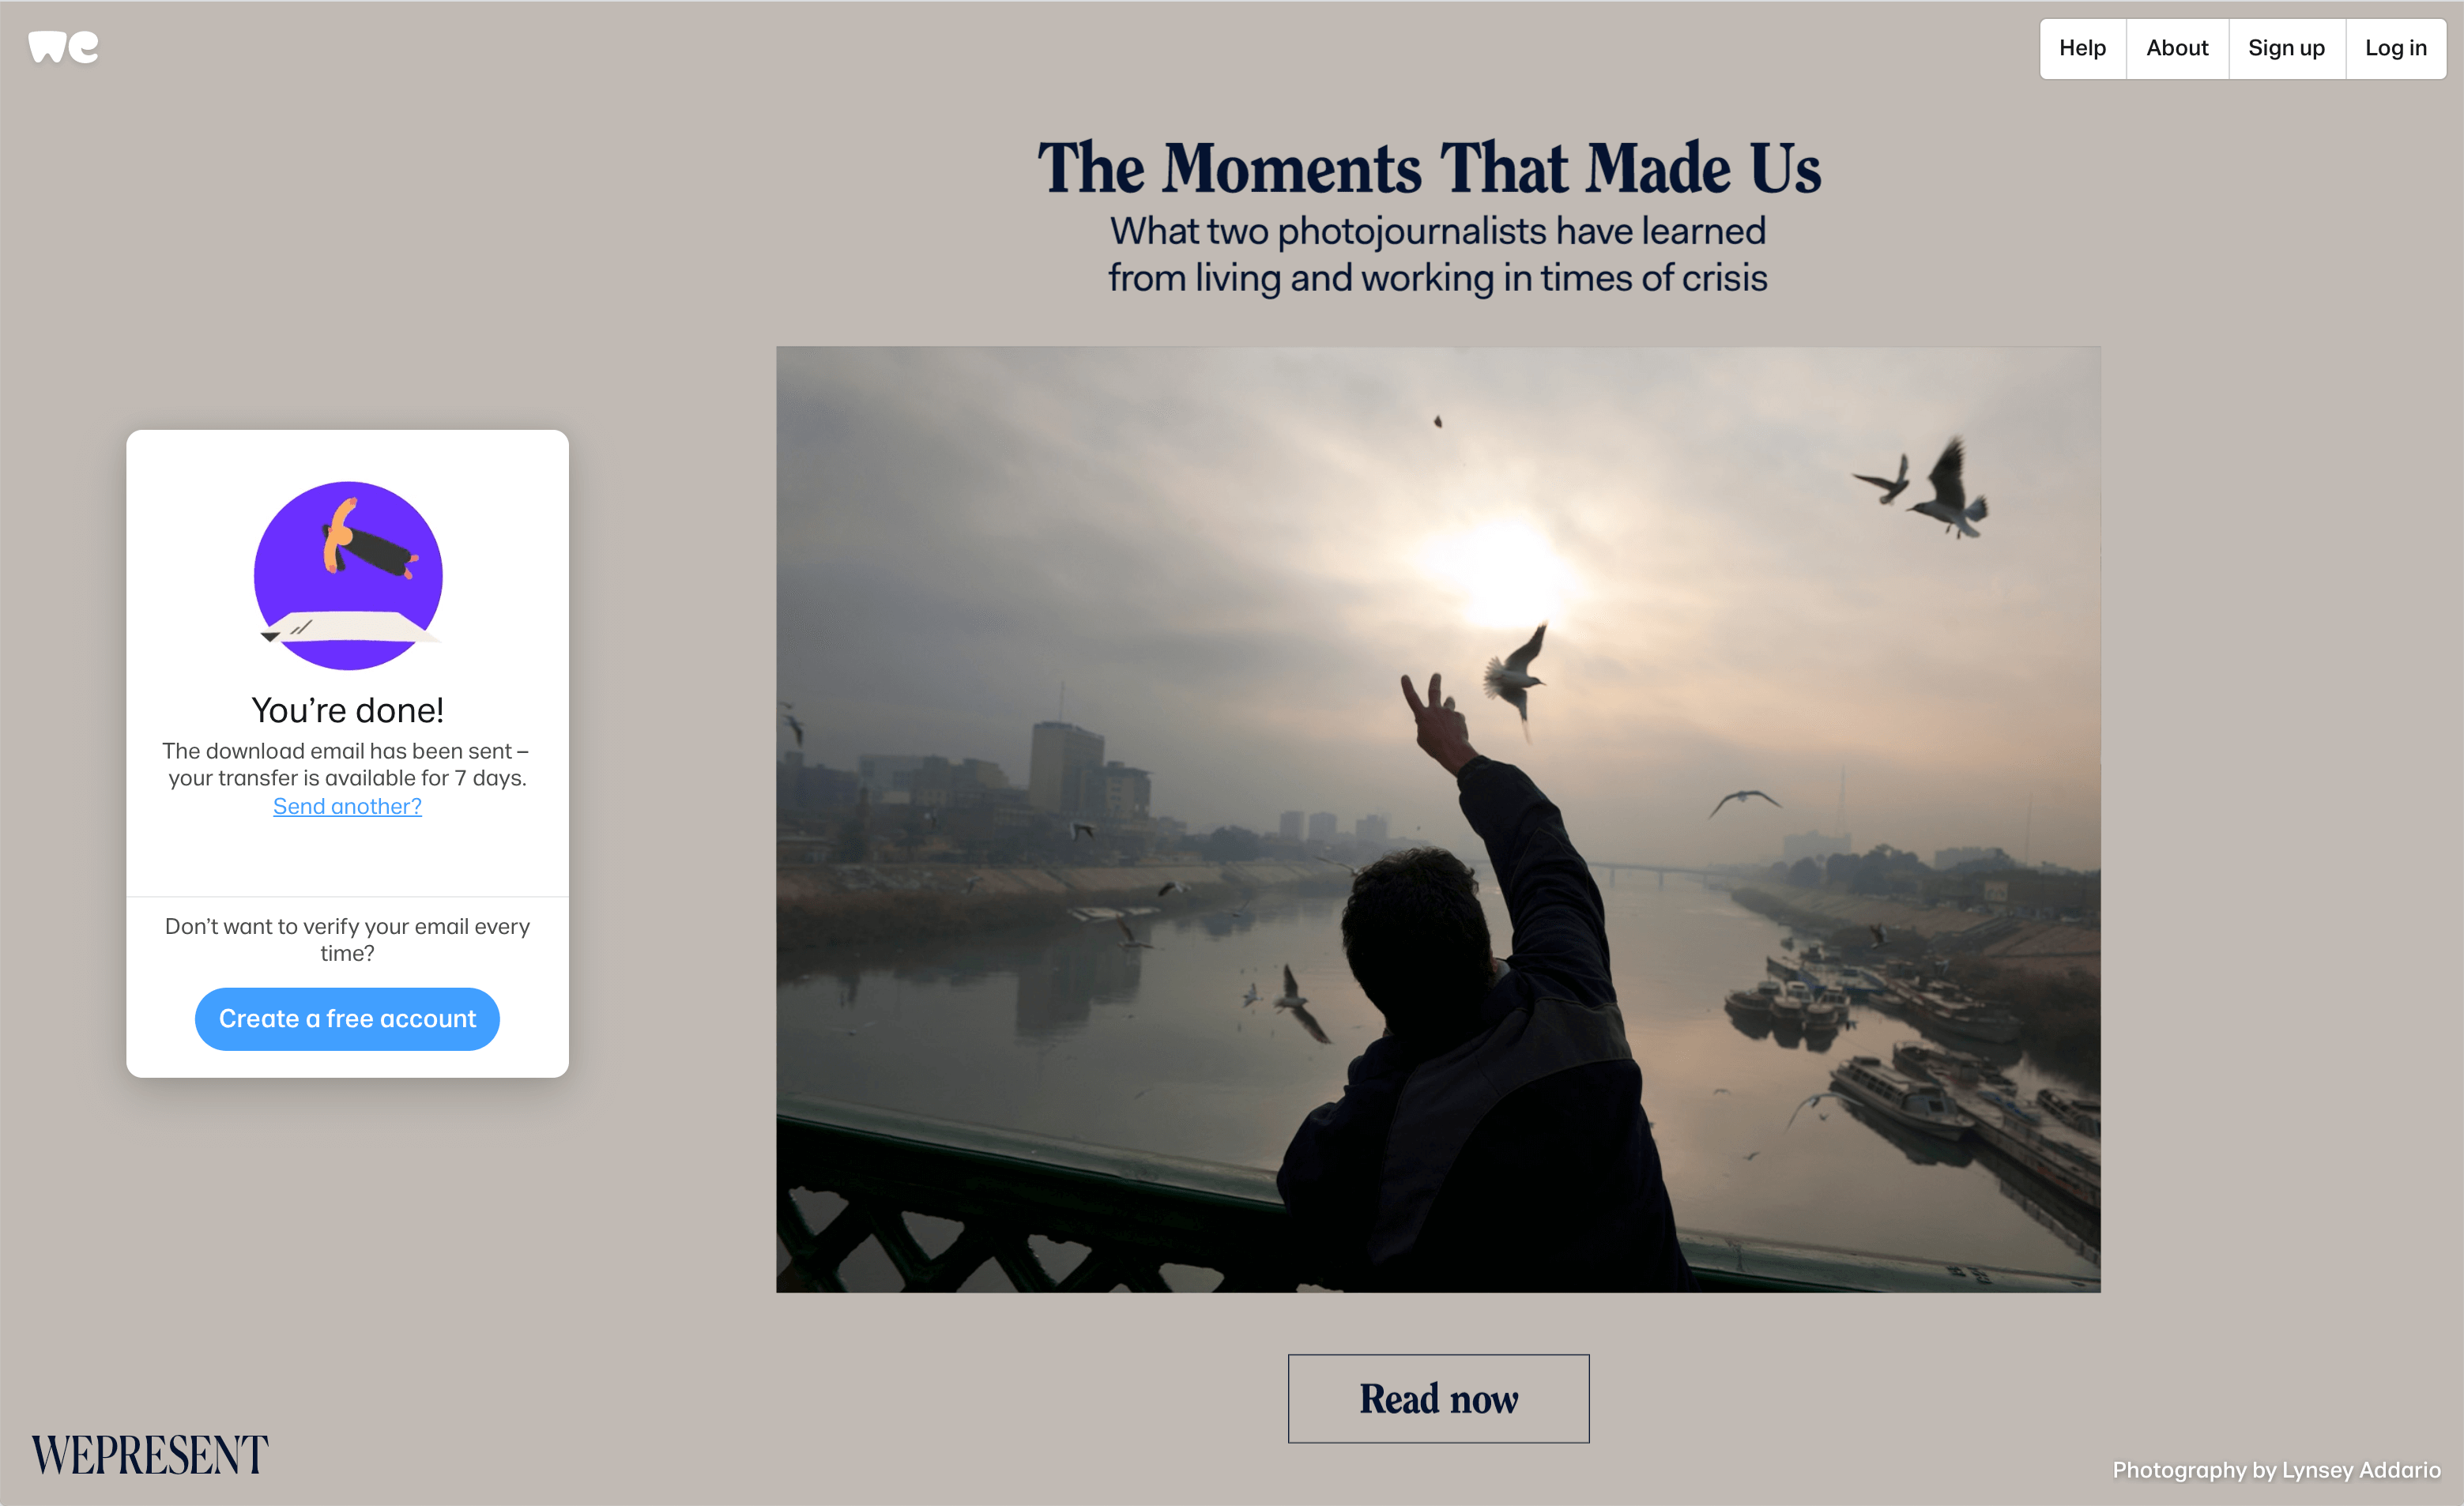
Task: Click the 'Create a free account' button
Action: coord(347,1017)
